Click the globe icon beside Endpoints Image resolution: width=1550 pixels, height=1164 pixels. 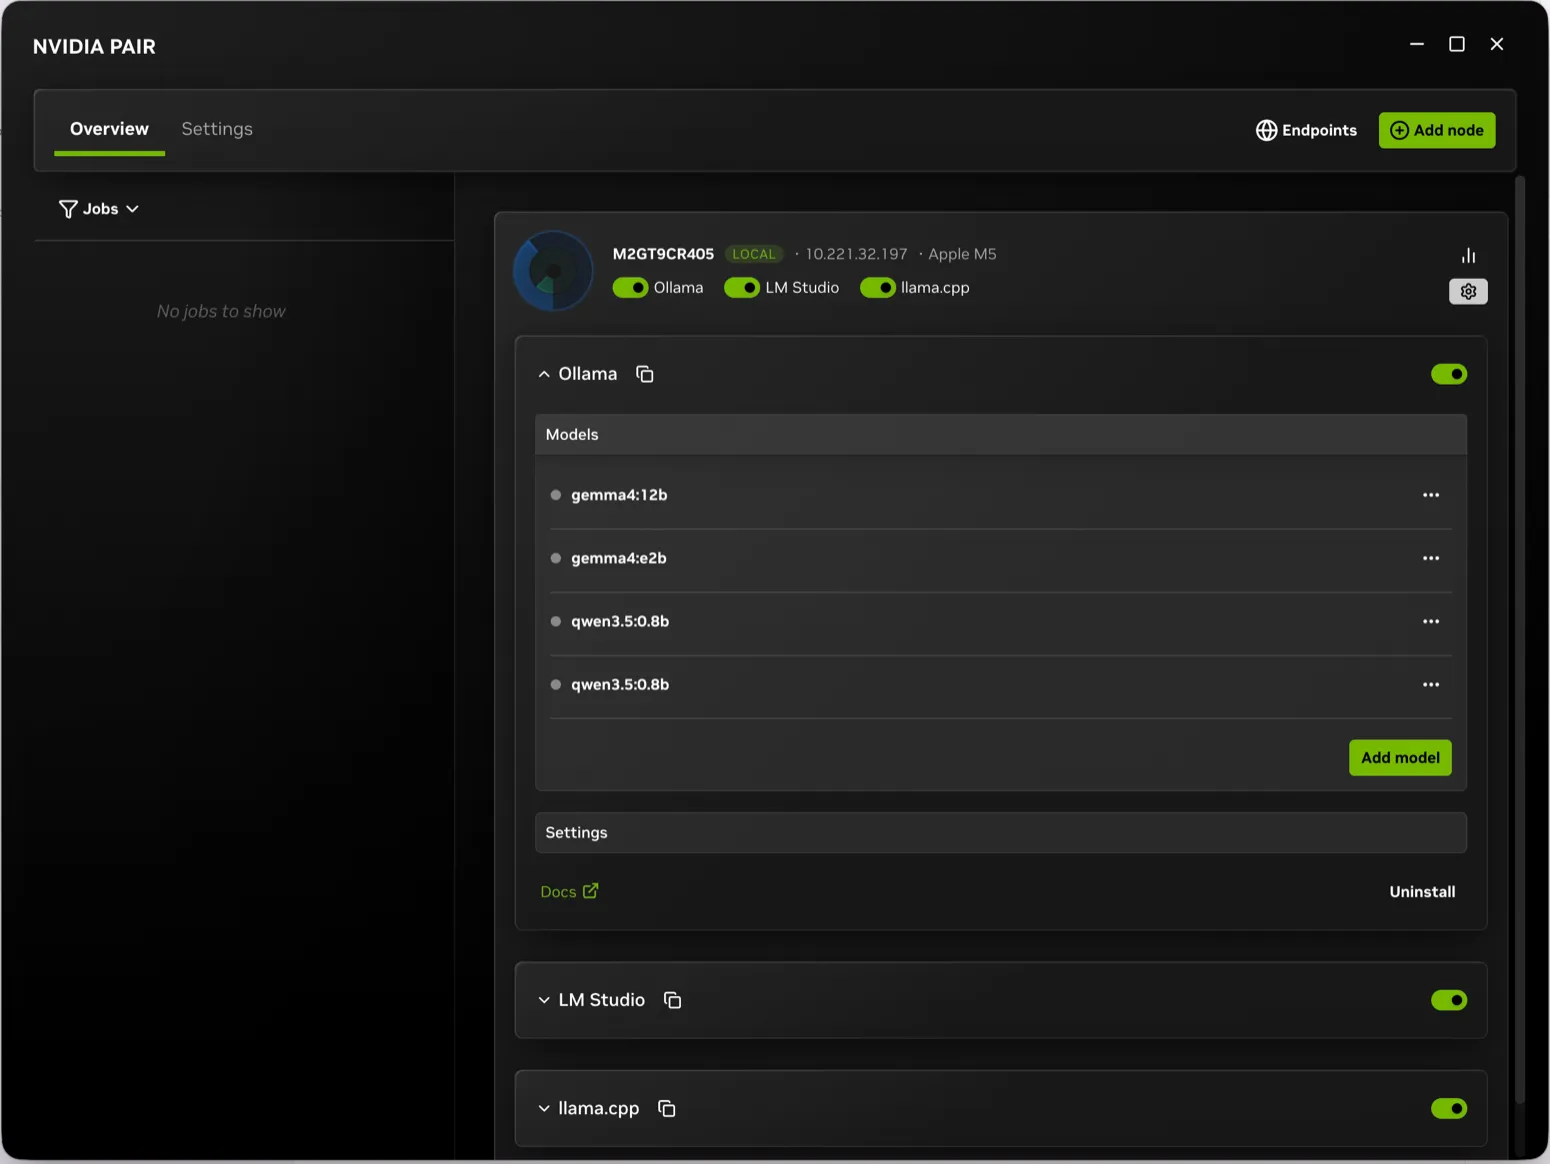pyautogui.click(x=1266, y=130)
